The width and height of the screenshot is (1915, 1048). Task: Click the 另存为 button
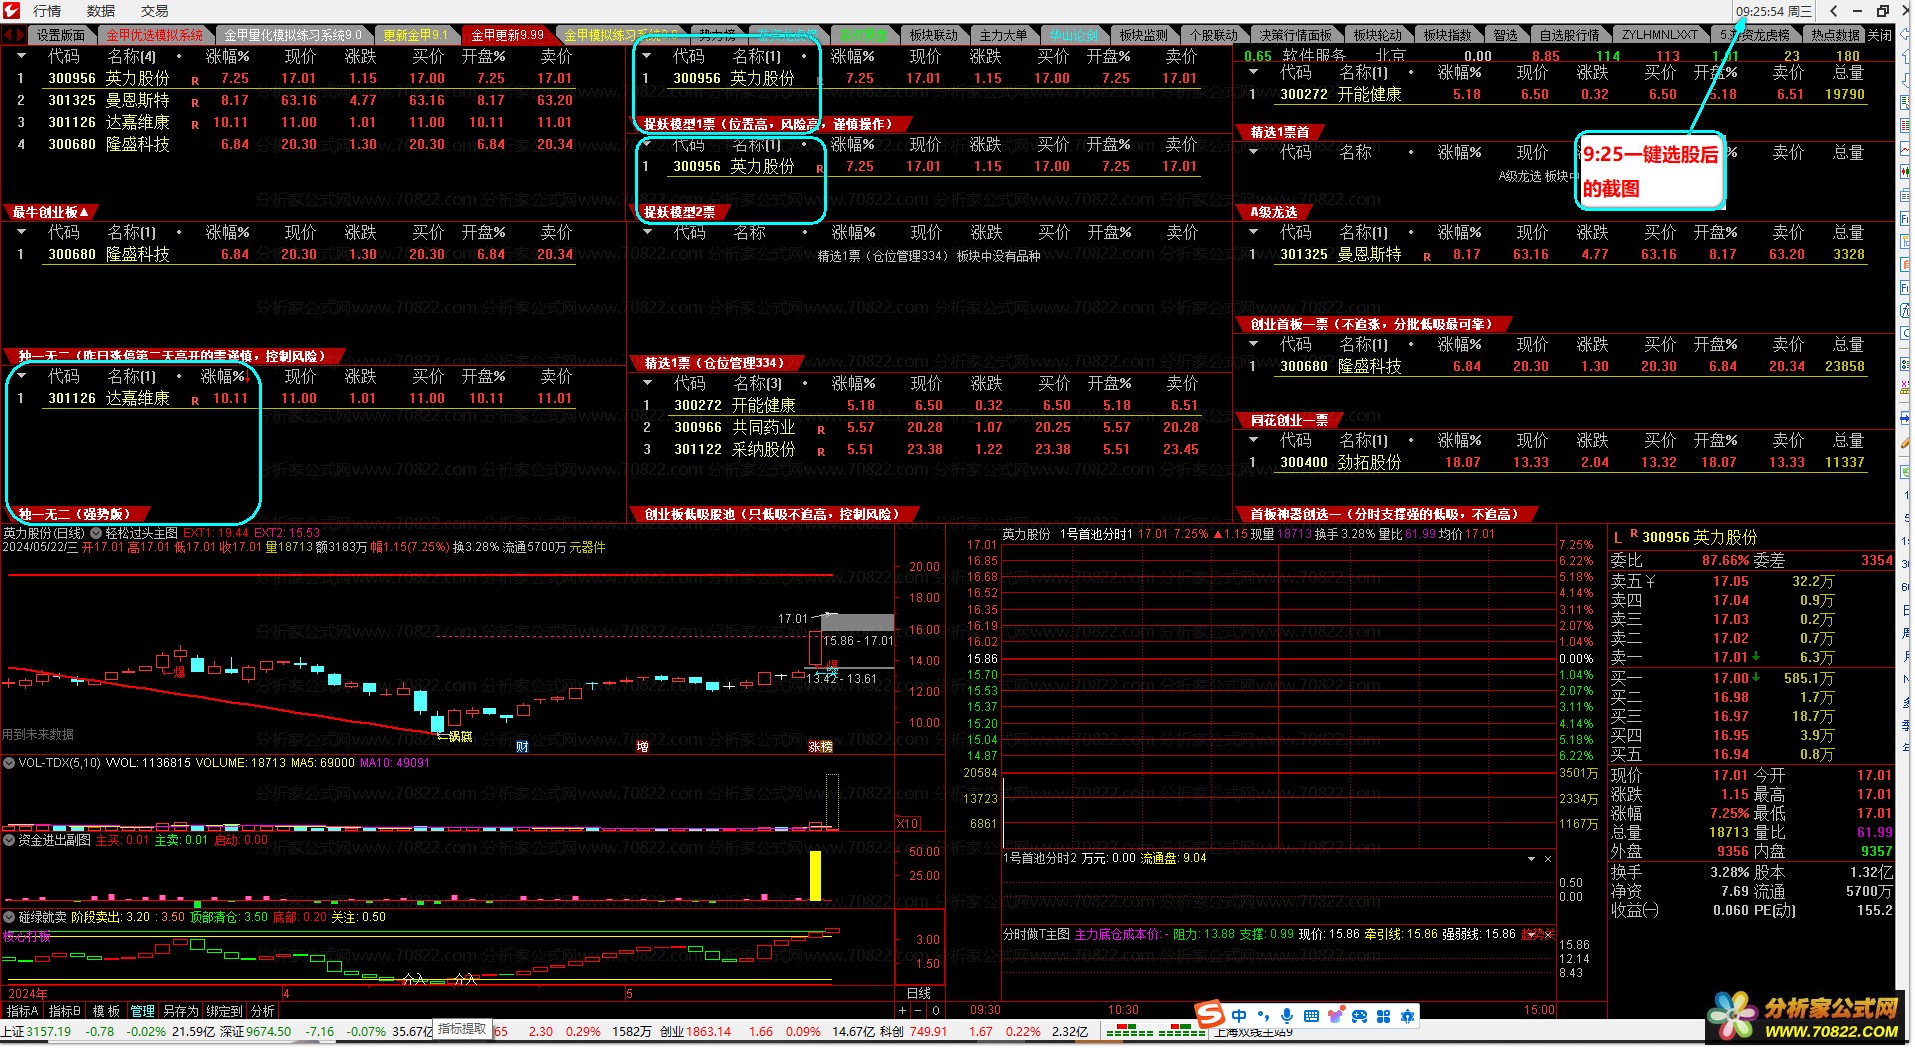(x=181, y=1011)
